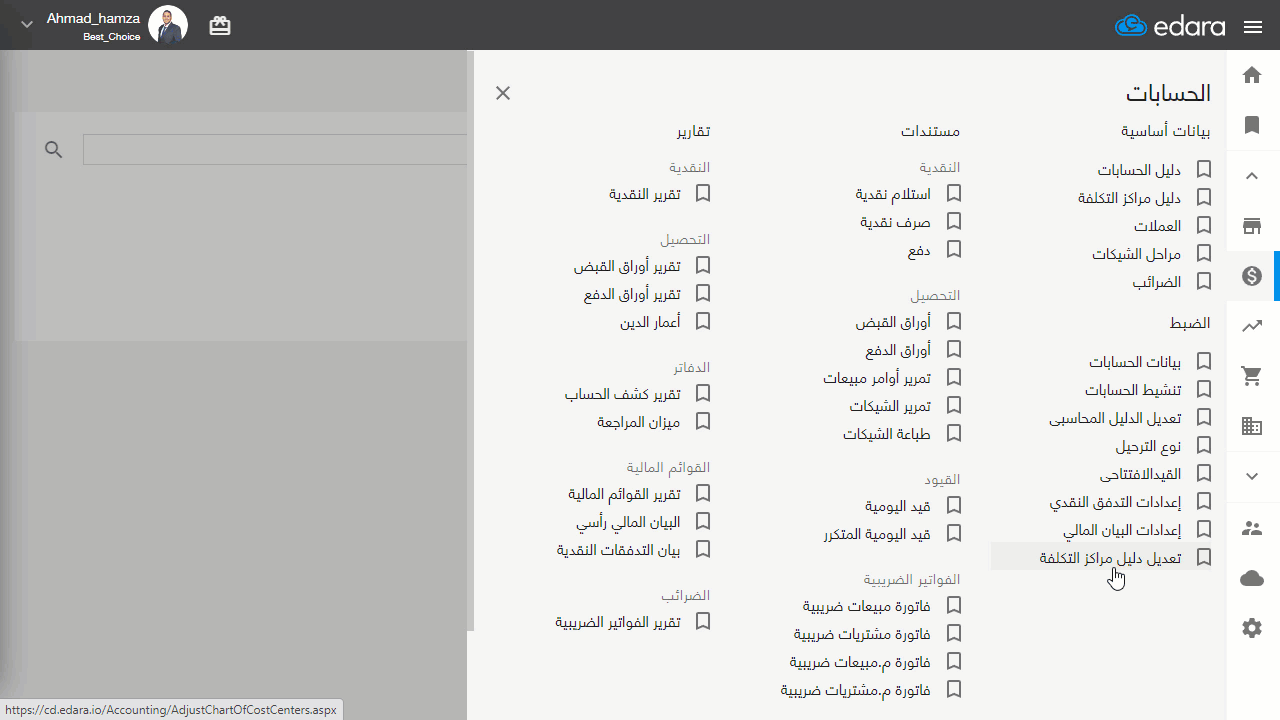Open the shopping cart sidebar icon
1280x720 pixels.
click(1252, 376)
